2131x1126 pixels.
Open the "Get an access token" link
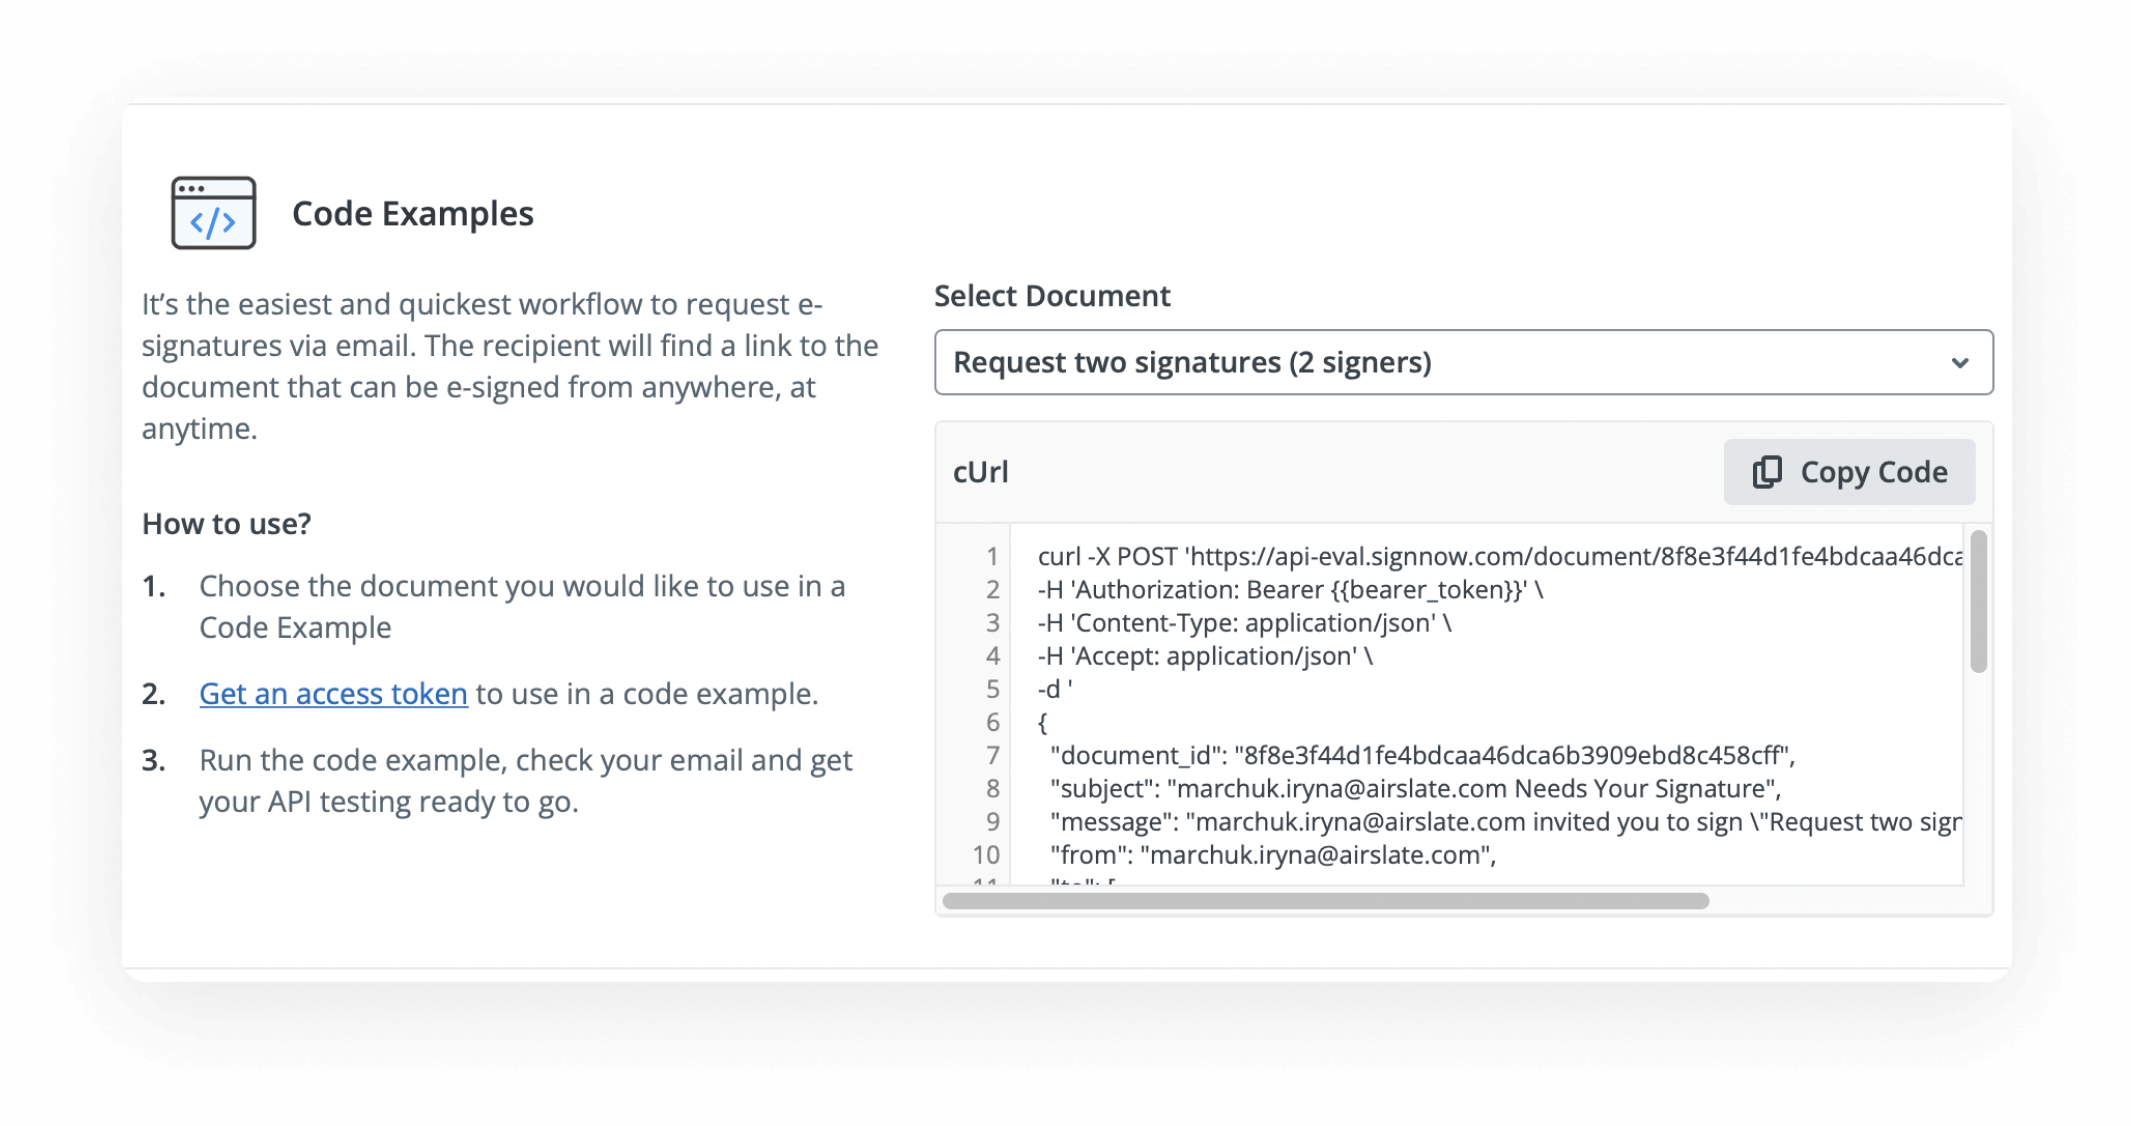333,694
